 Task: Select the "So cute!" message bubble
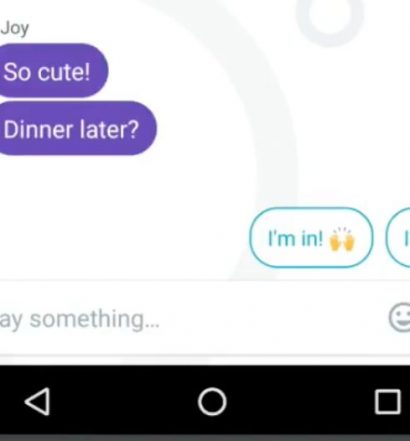tap(53, 71)
